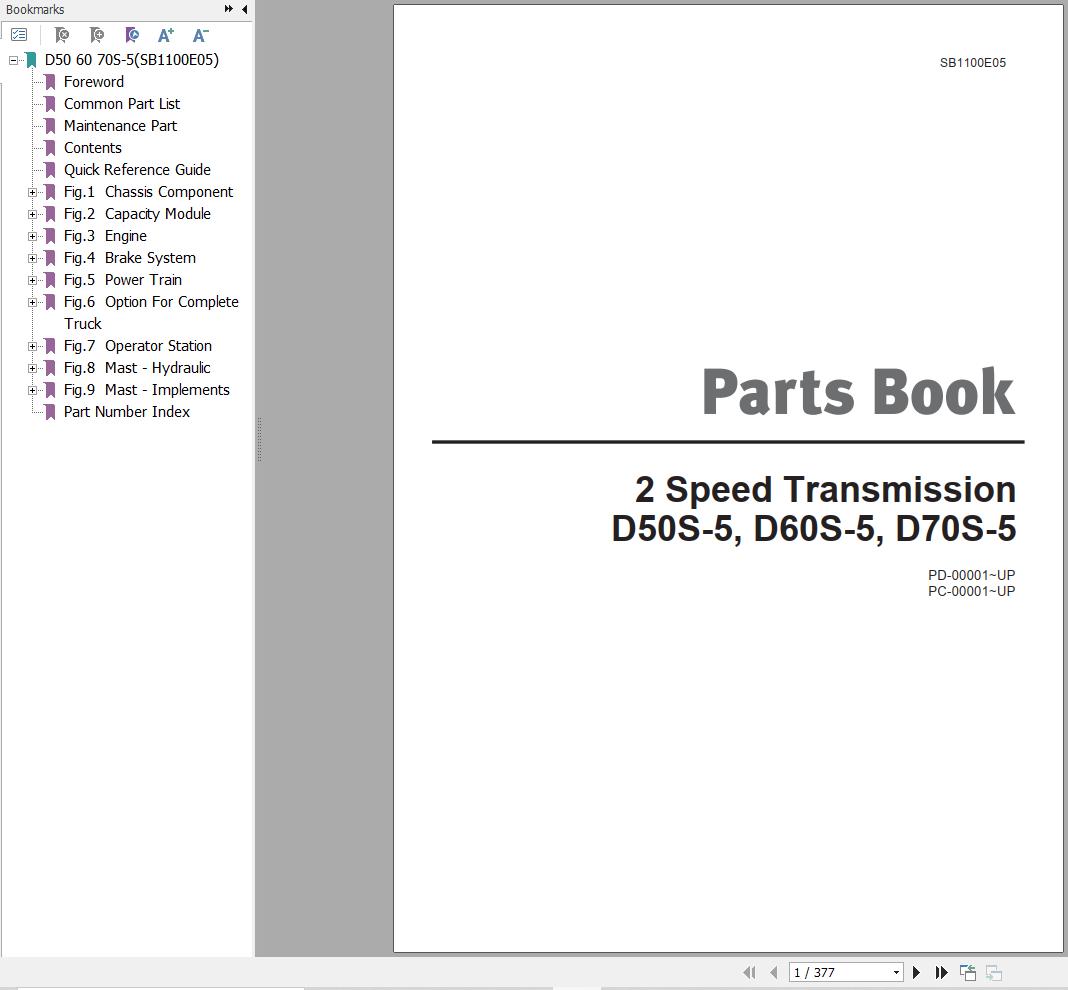Expand Fig.1 Chassis Component
This screenshot has width=1068, height=990.
click(32, 192)
